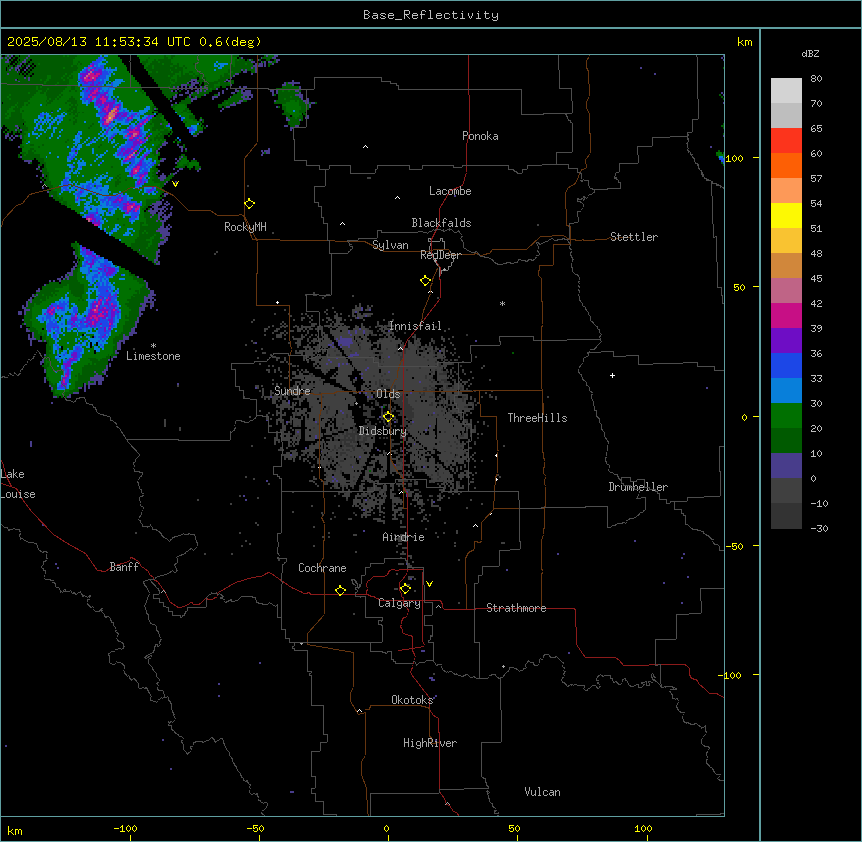The image size is (862, 842).
Task: Select the purple 36-39 dBZ legend swatch
Action: (786, 341)
